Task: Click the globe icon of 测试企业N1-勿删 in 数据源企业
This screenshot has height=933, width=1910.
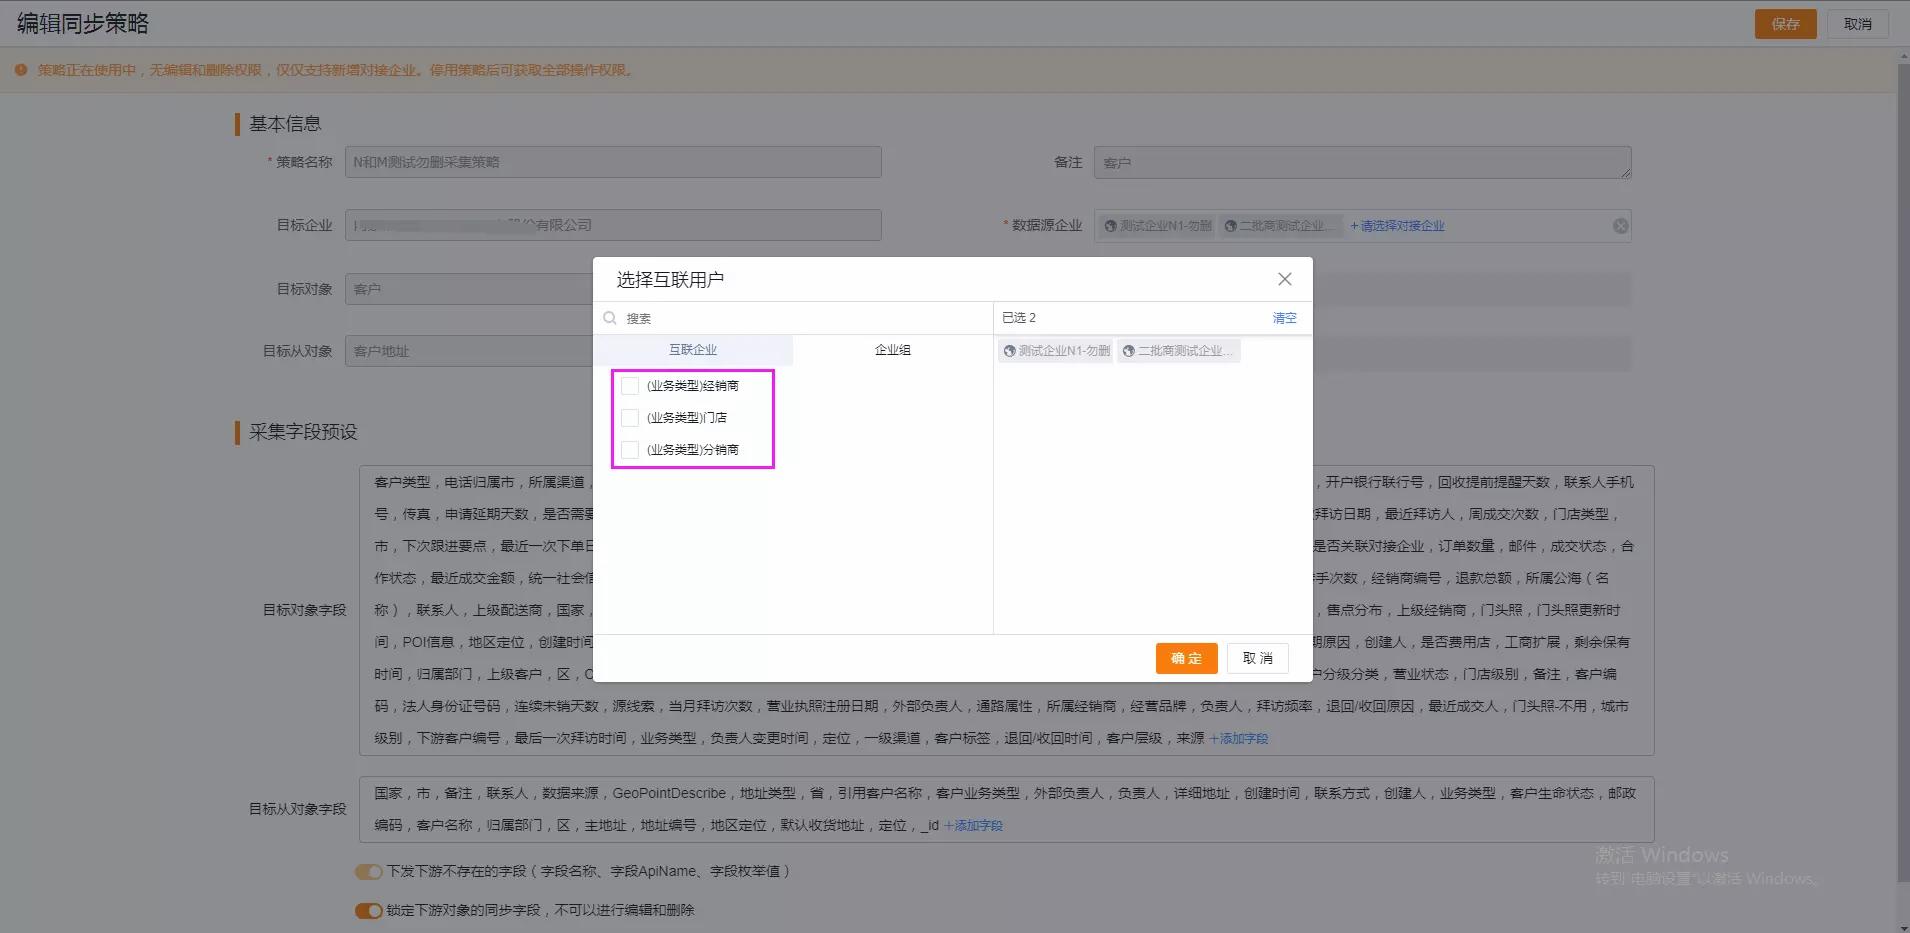Action: point(1110,226)
